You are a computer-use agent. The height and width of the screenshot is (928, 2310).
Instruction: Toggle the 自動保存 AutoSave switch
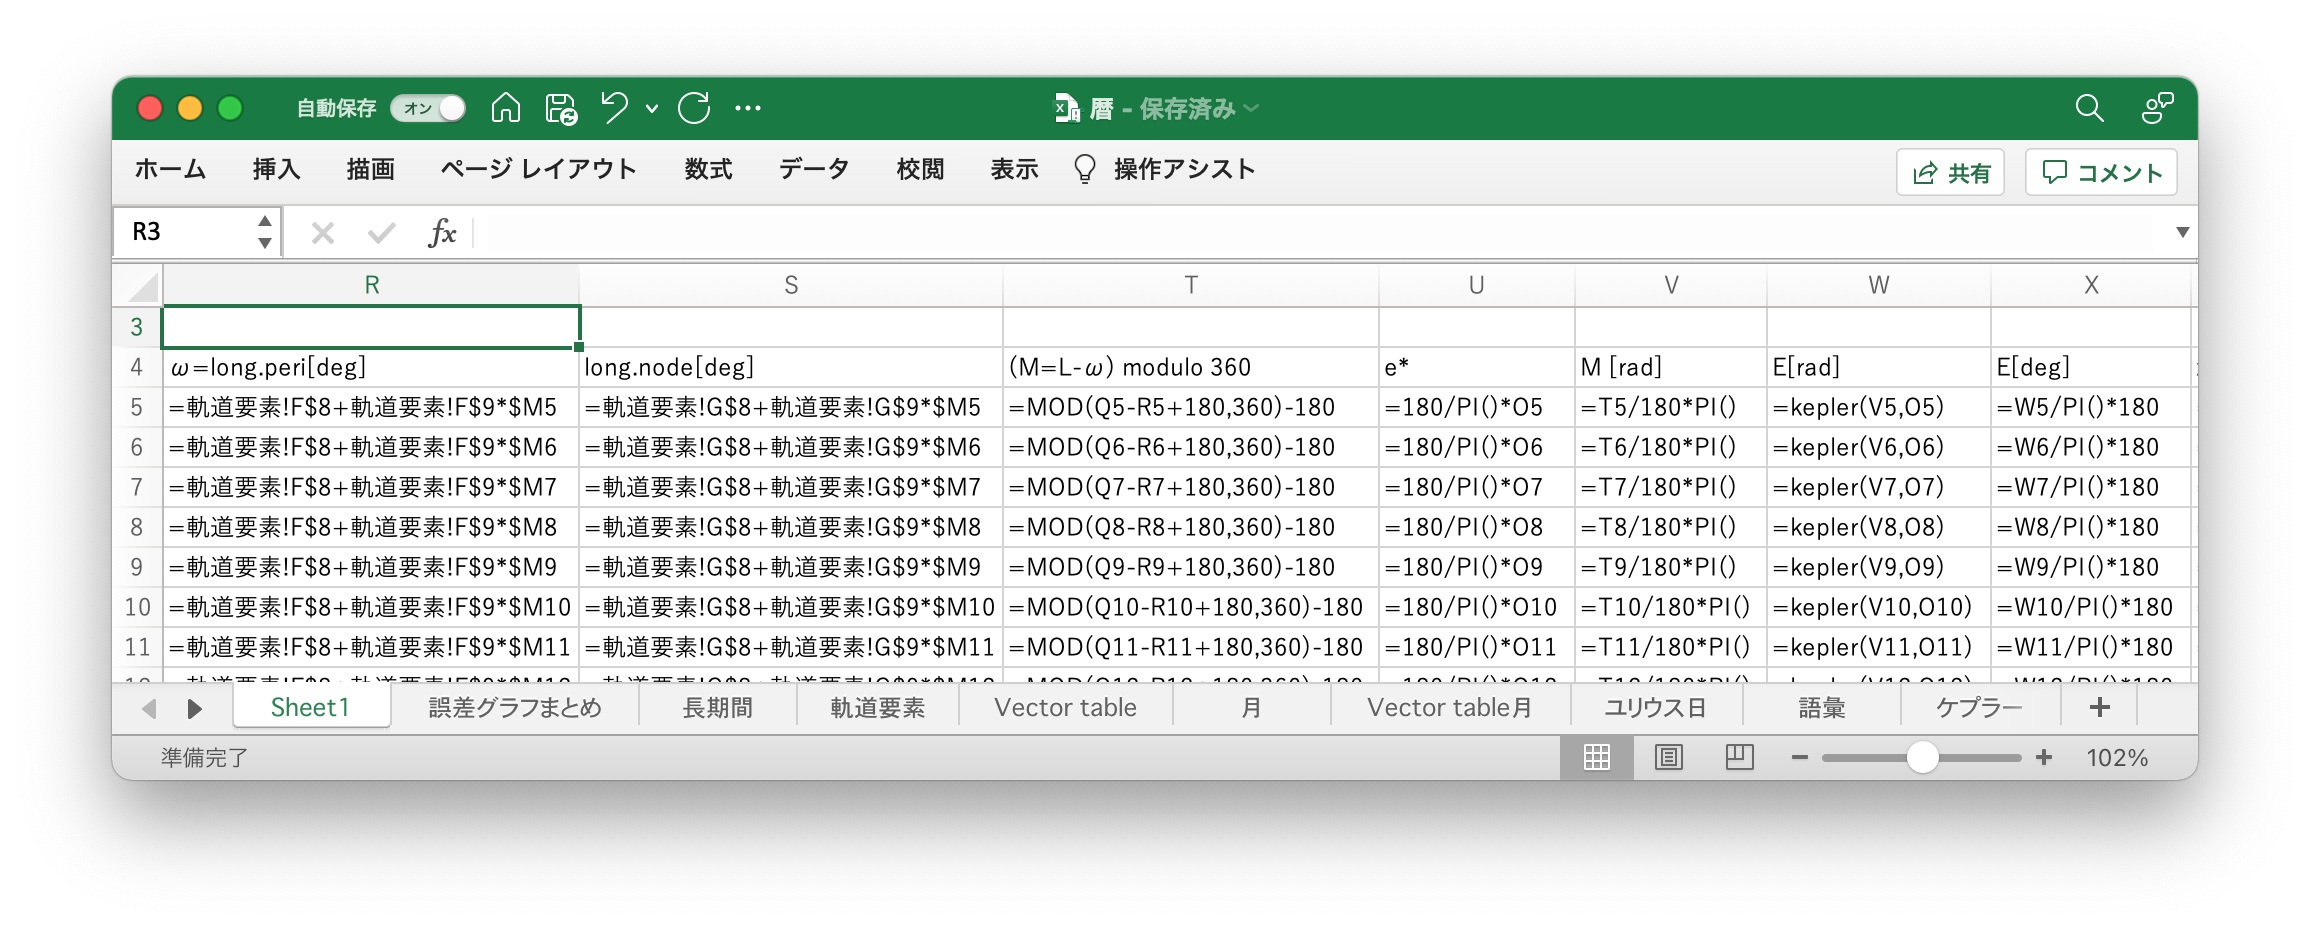pyautogui.click(x=428, y=108)
